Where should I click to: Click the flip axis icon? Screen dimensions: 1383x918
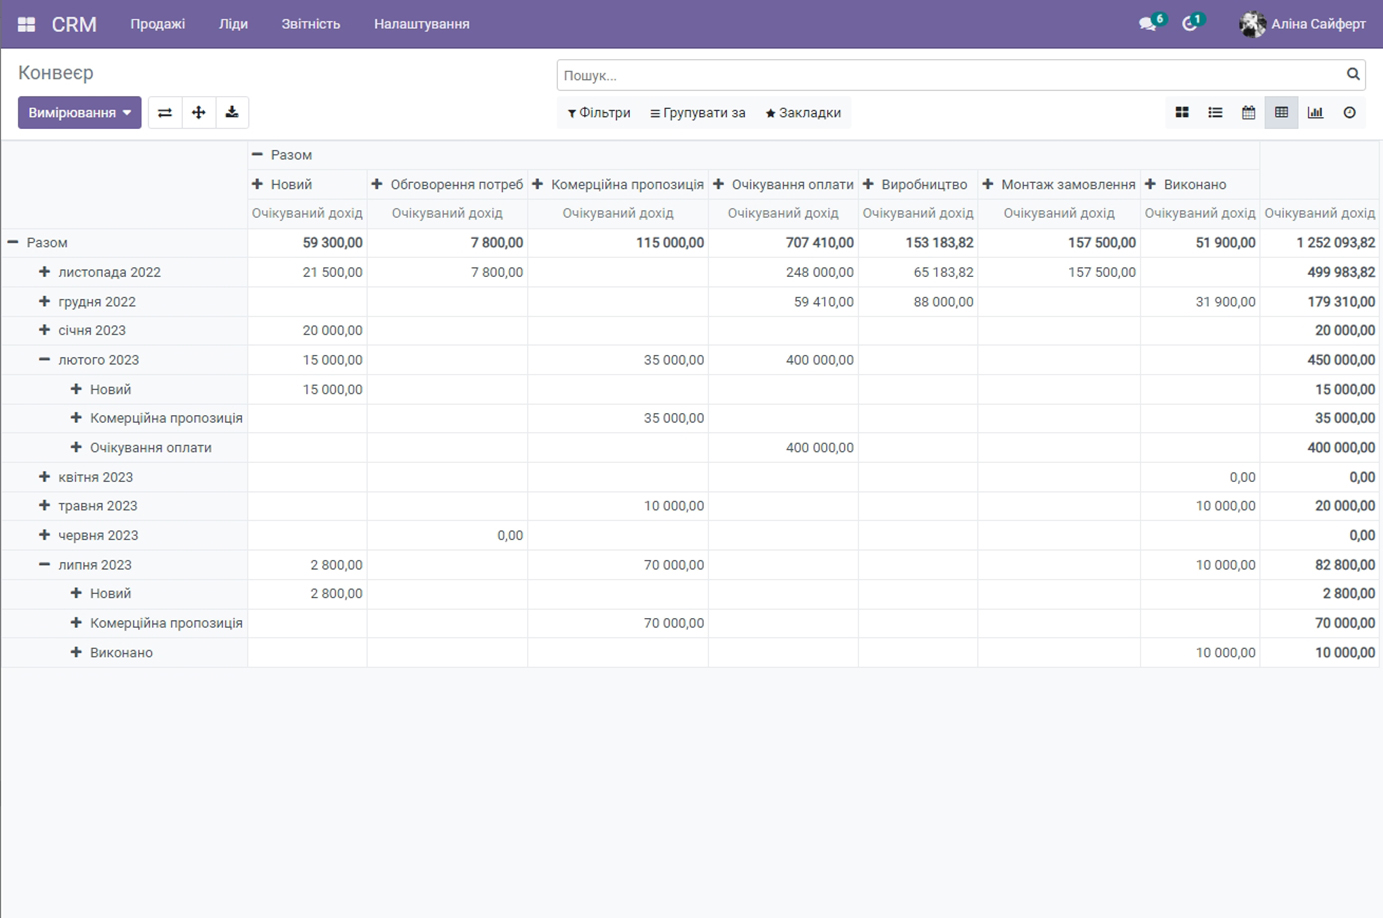pos(165,113)
